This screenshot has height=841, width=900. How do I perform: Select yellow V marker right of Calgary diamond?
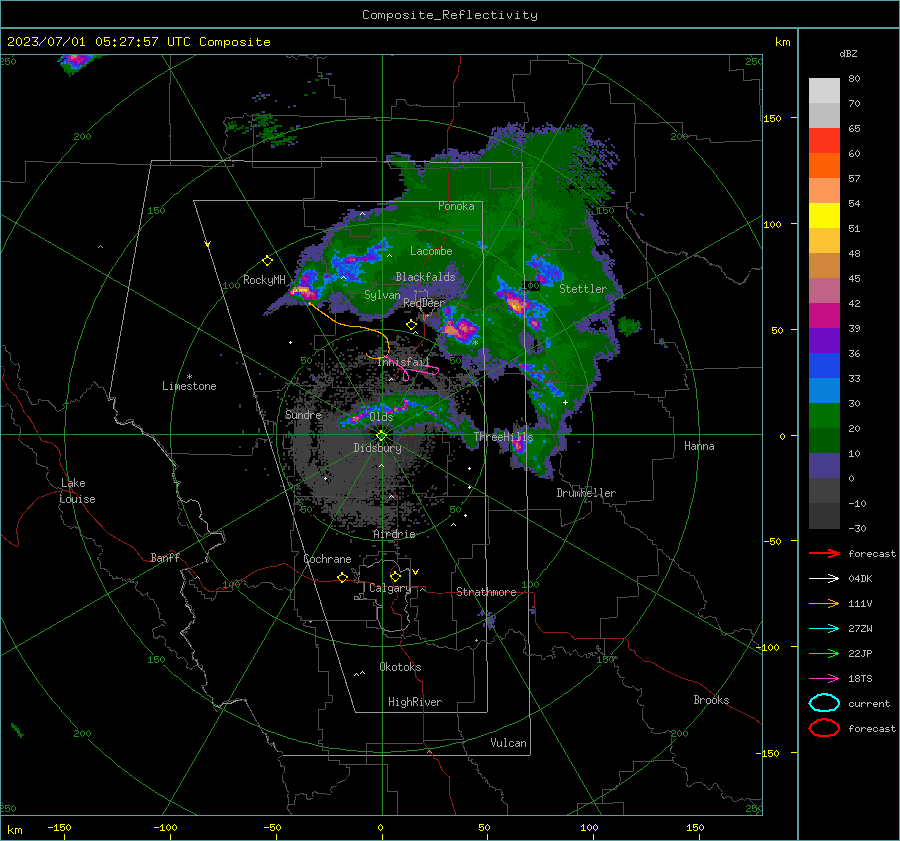pyautogui.click(x=415, y=572)
